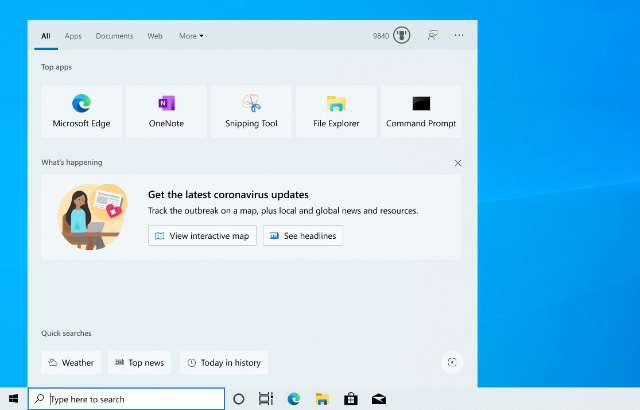Viewport: 640px width, 410px height.
Task: Run the Top news quick search
Action: (139, 363)
